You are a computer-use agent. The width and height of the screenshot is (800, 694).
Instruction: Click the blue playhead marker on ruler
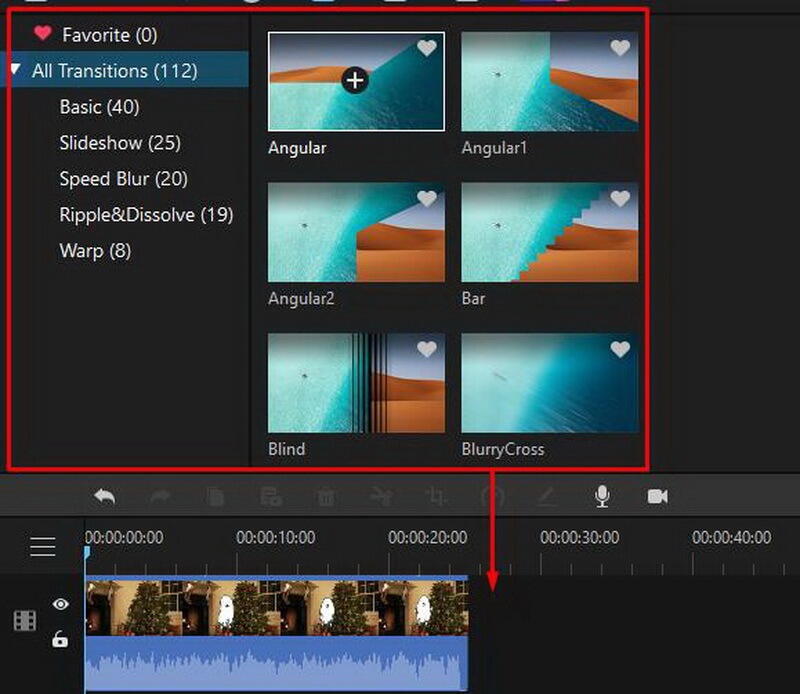point(87,553)
